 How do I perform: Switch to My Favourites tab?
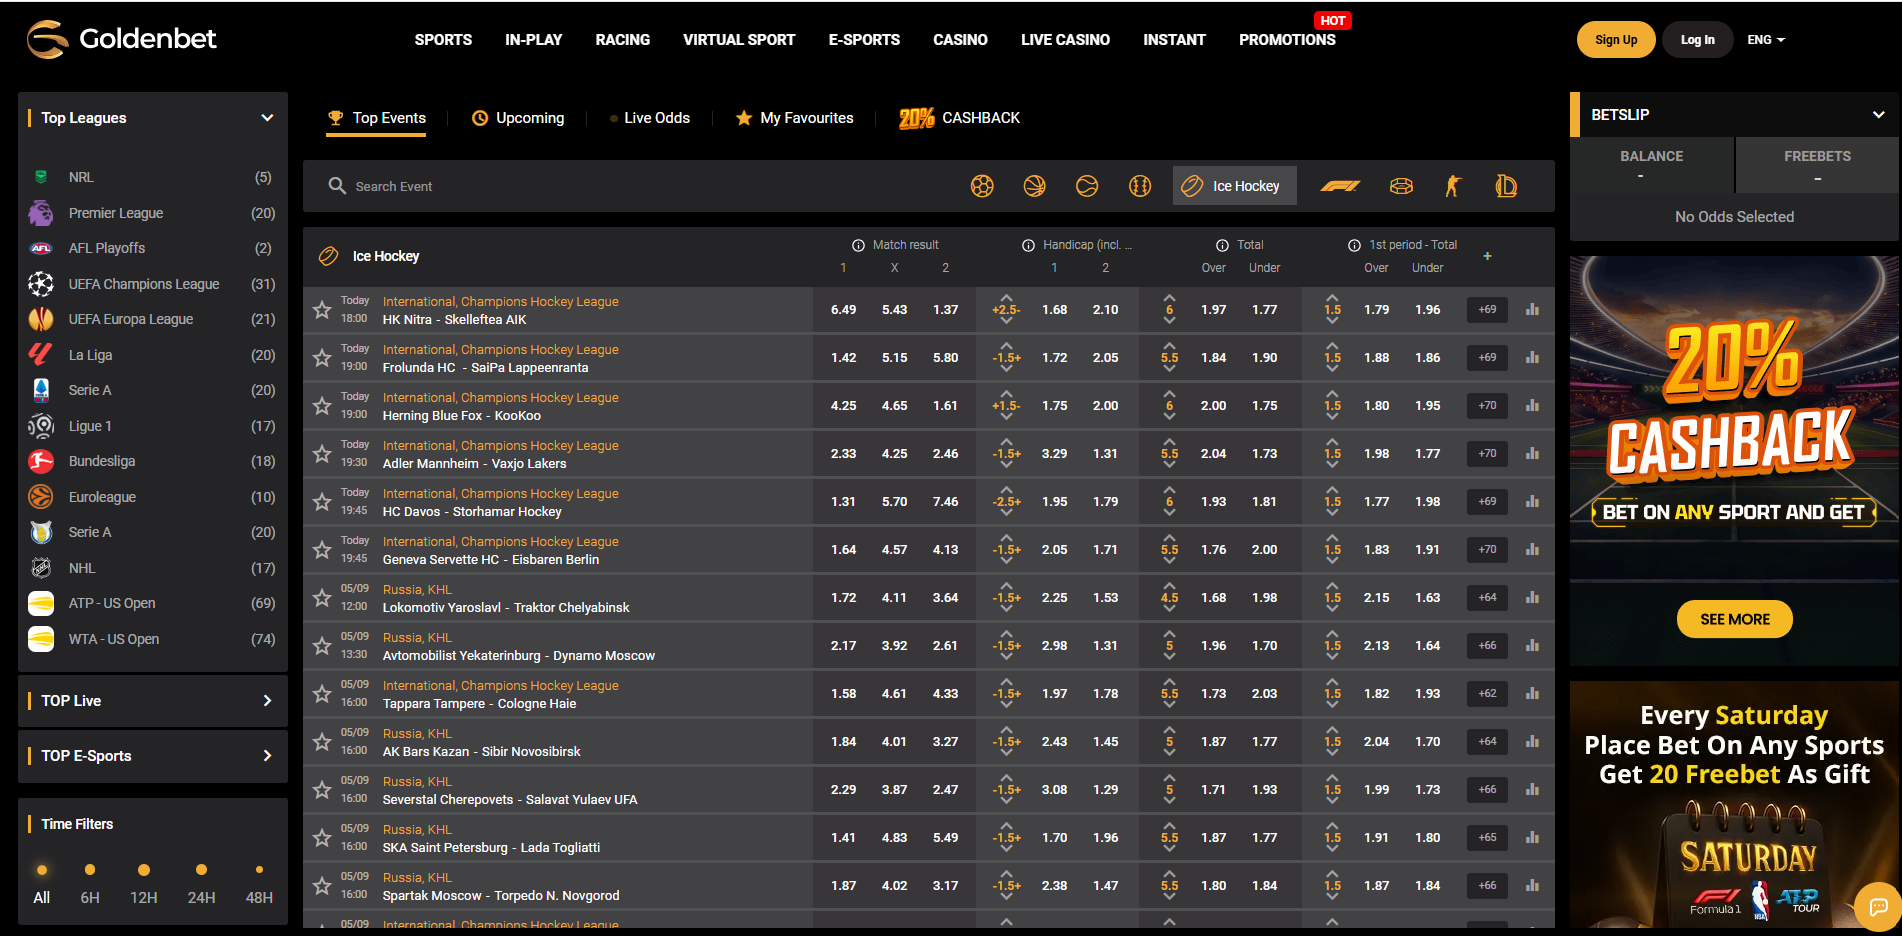pos(794,118)
